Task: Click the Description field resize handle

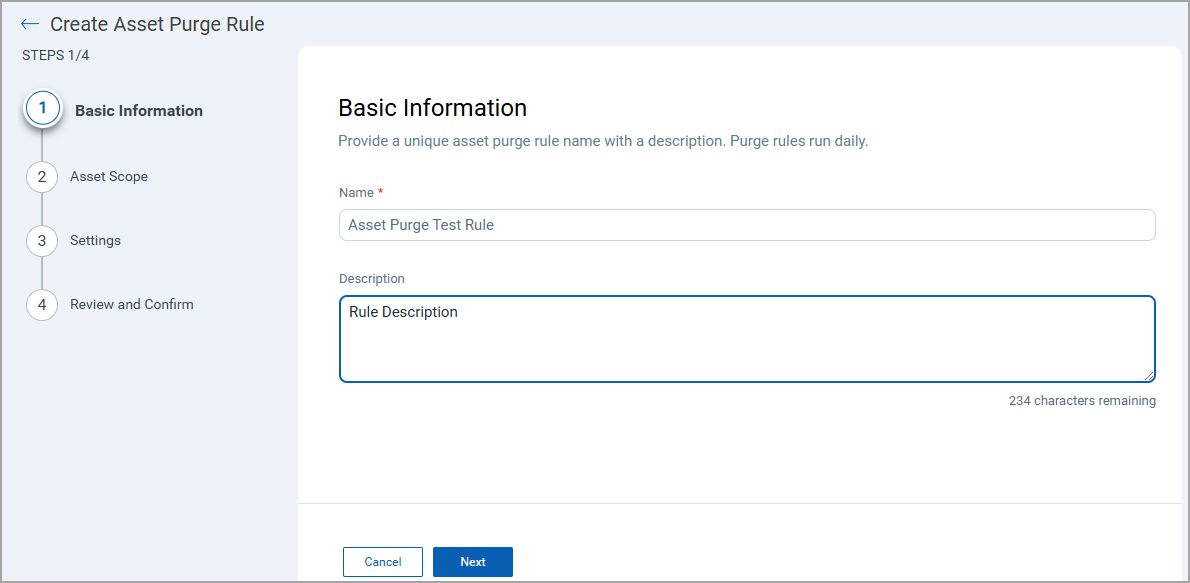Action: pos(1150,375)
